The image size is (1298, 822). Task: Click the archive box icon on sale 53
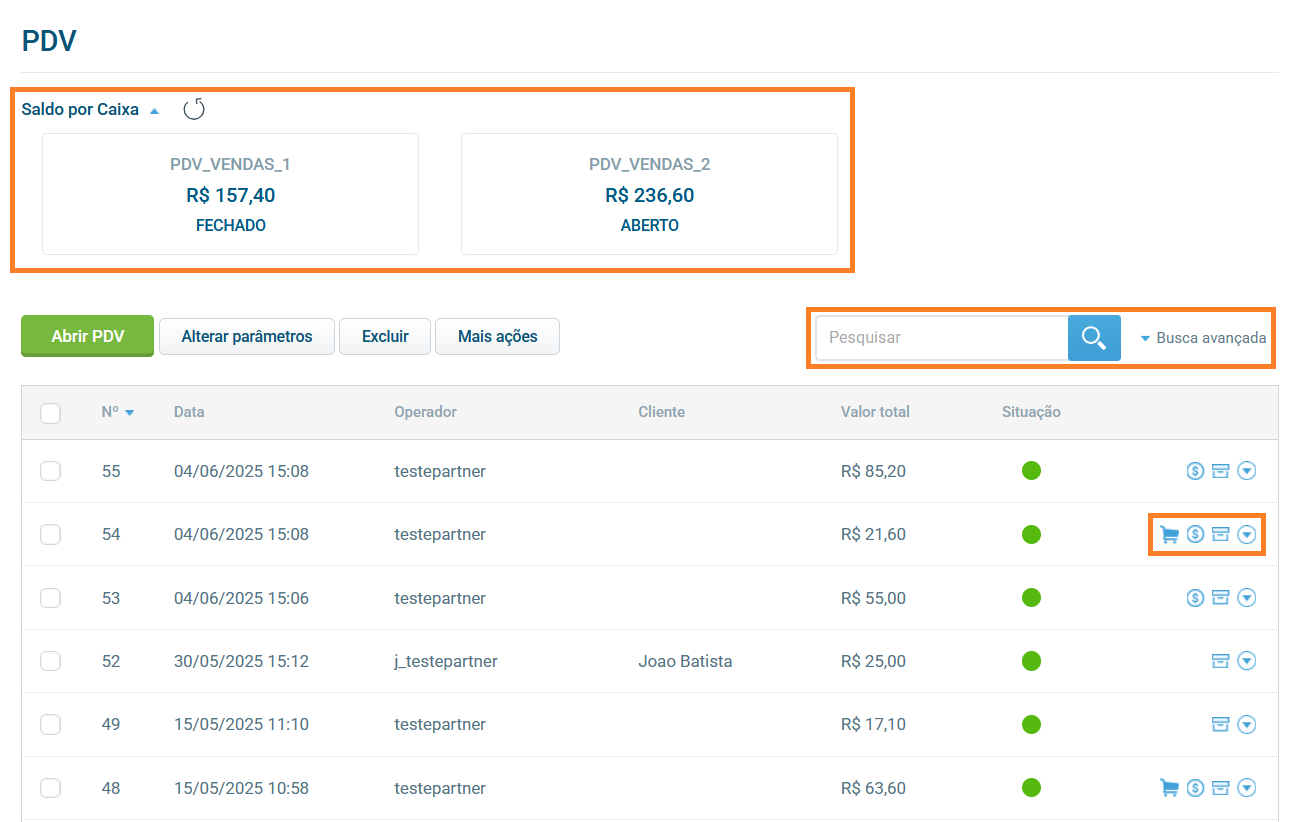coord(1220,598)
